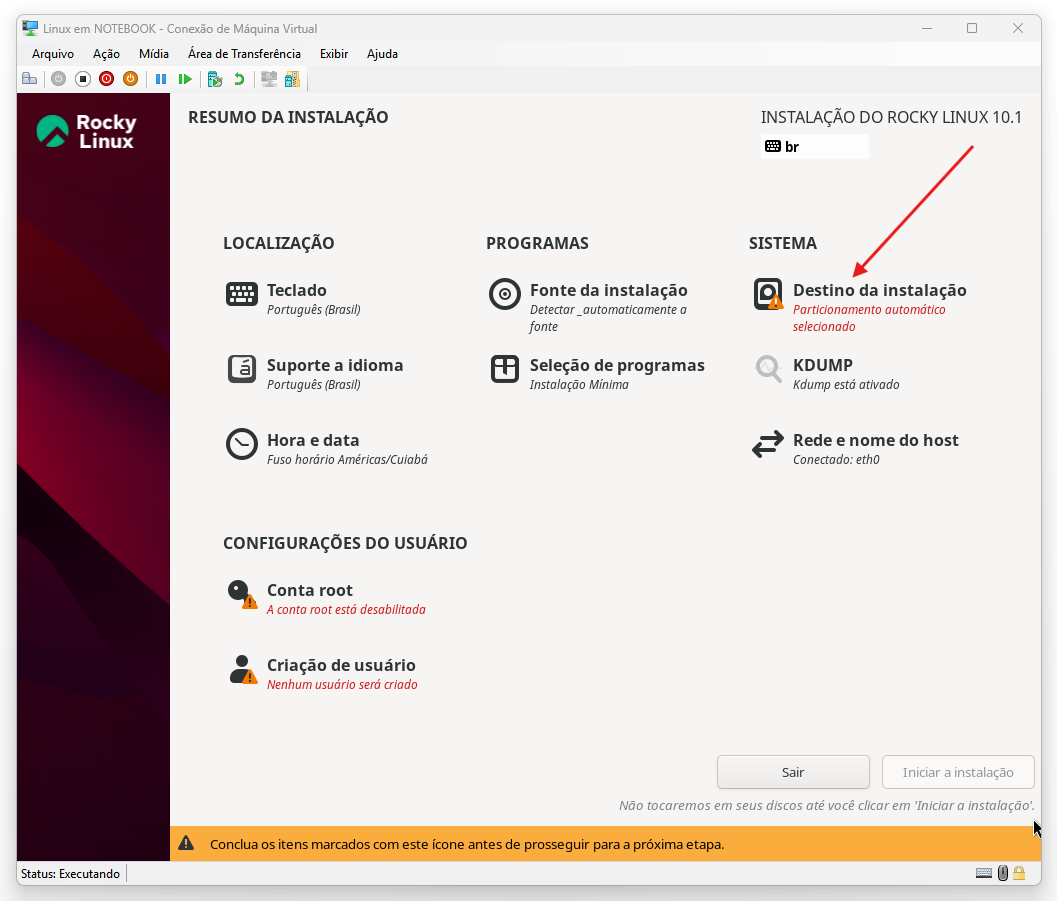Click the Ctrl+Alt+Del toolbar icon
Screen dimensions: 1057x901
pyautogui.click(x=30, y=79)
